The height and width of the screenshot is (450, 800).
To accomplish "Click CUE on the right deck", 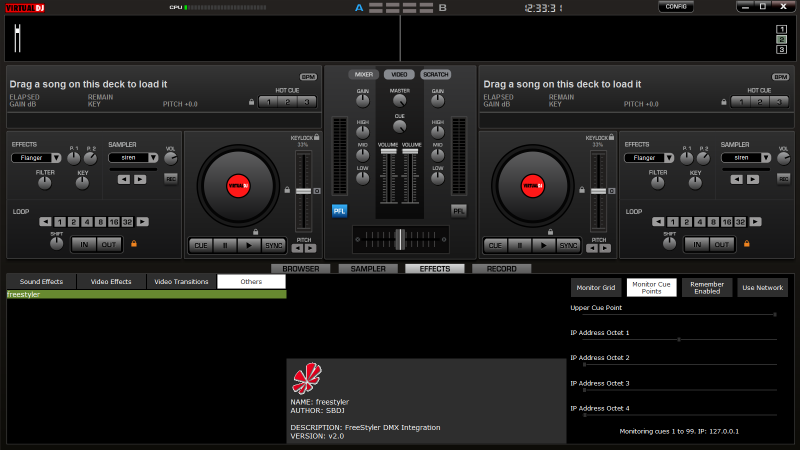I will 495,245.
